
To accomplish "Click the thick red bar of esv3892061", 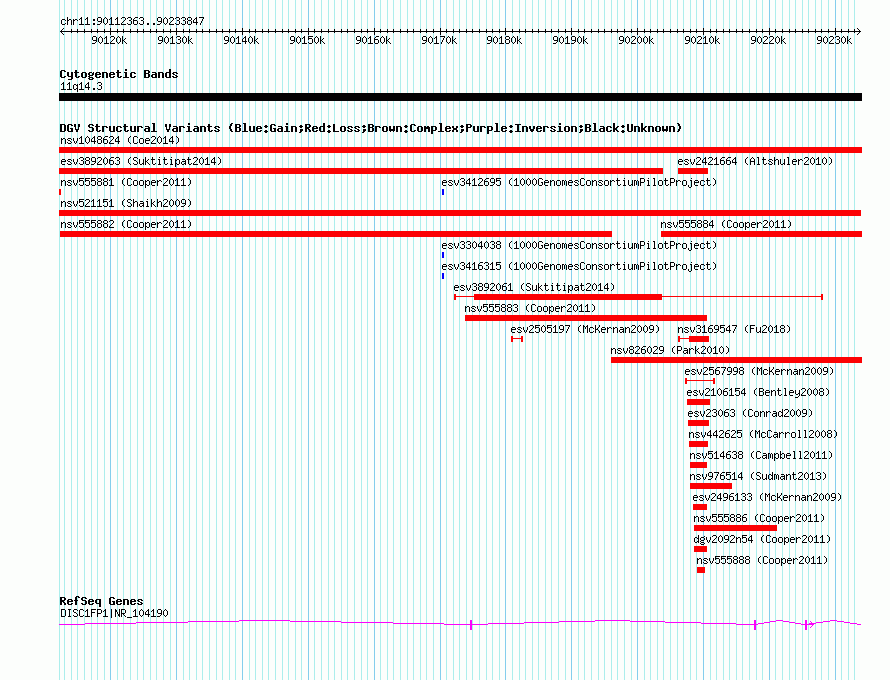I will pos(568,297).
